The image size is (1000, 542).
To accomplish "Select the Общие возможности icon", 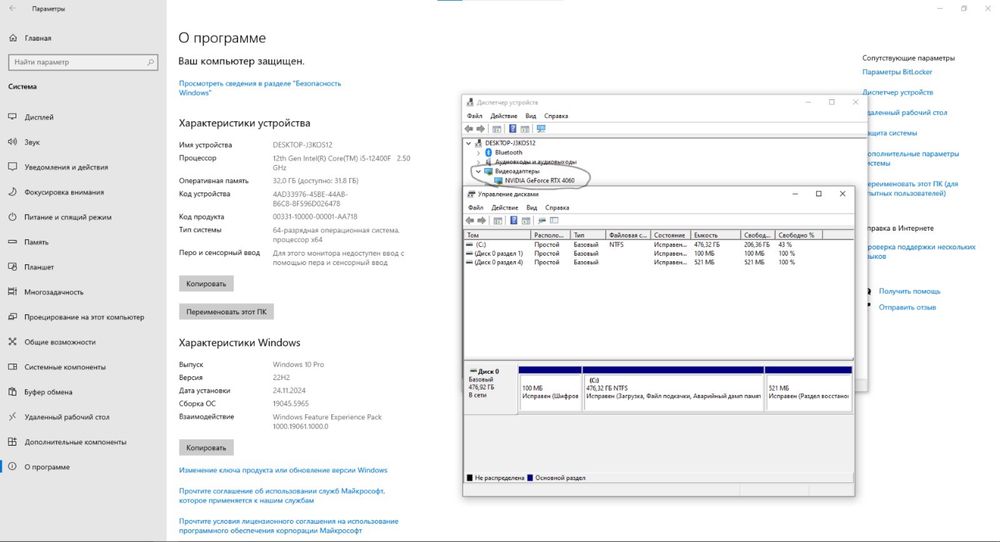I will click(x=12, y=342).
